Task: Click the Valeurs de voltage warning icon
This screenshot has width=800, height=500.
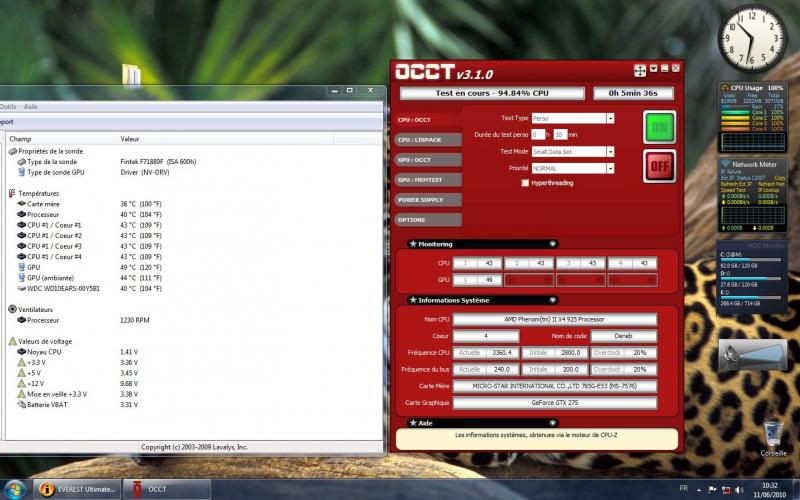Action: (x=13, y=341)
